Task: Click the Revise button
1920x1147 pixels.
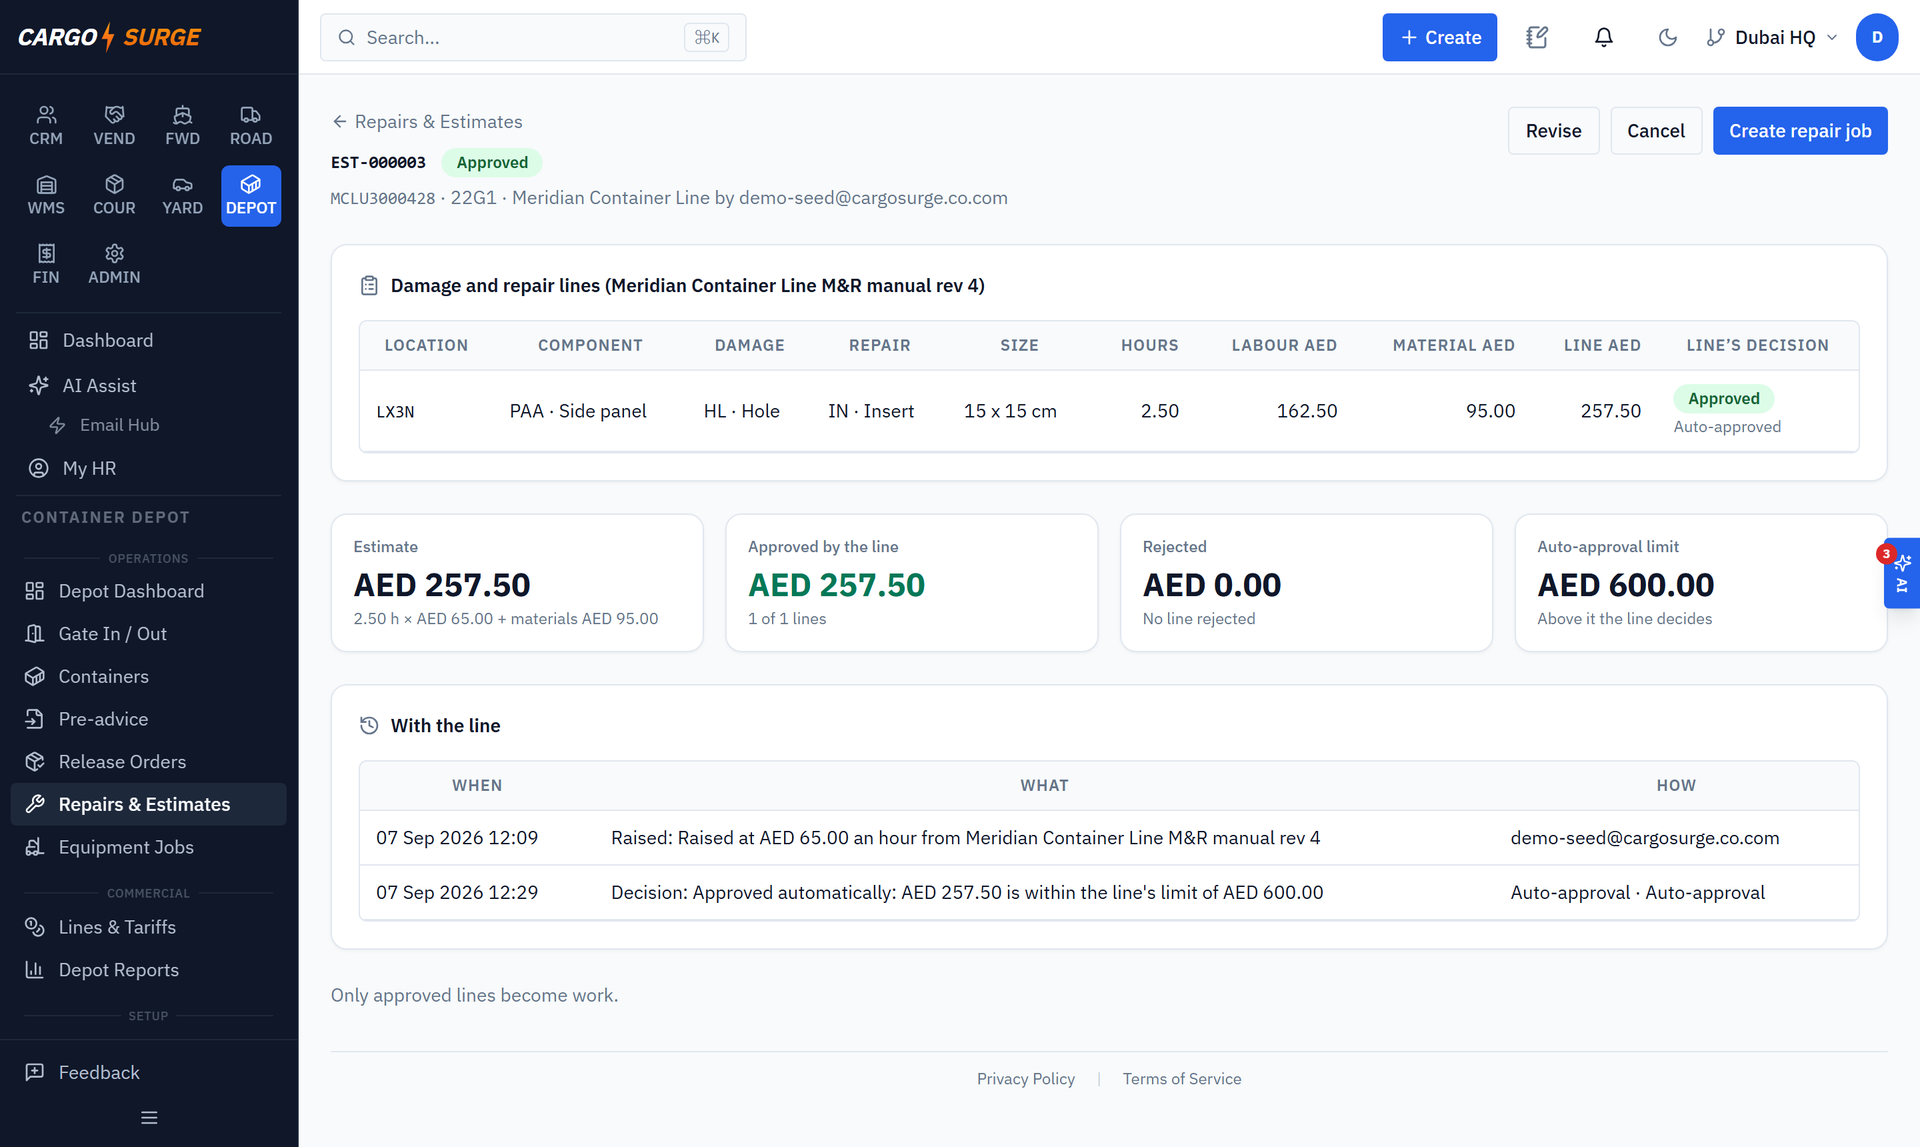Action: point(1553,131)
